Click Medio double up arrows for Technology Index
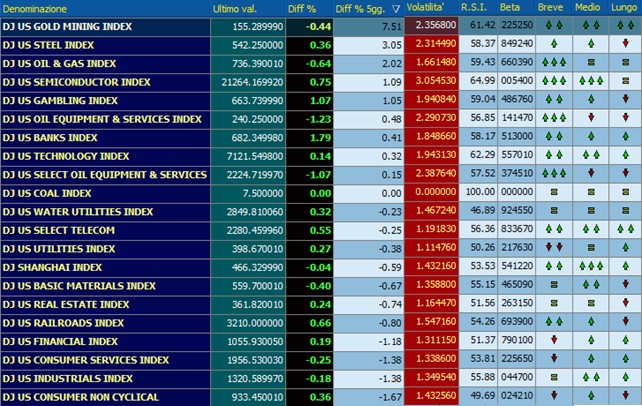The height and width of the screenshot is (406, 642). tap(591, 154)
